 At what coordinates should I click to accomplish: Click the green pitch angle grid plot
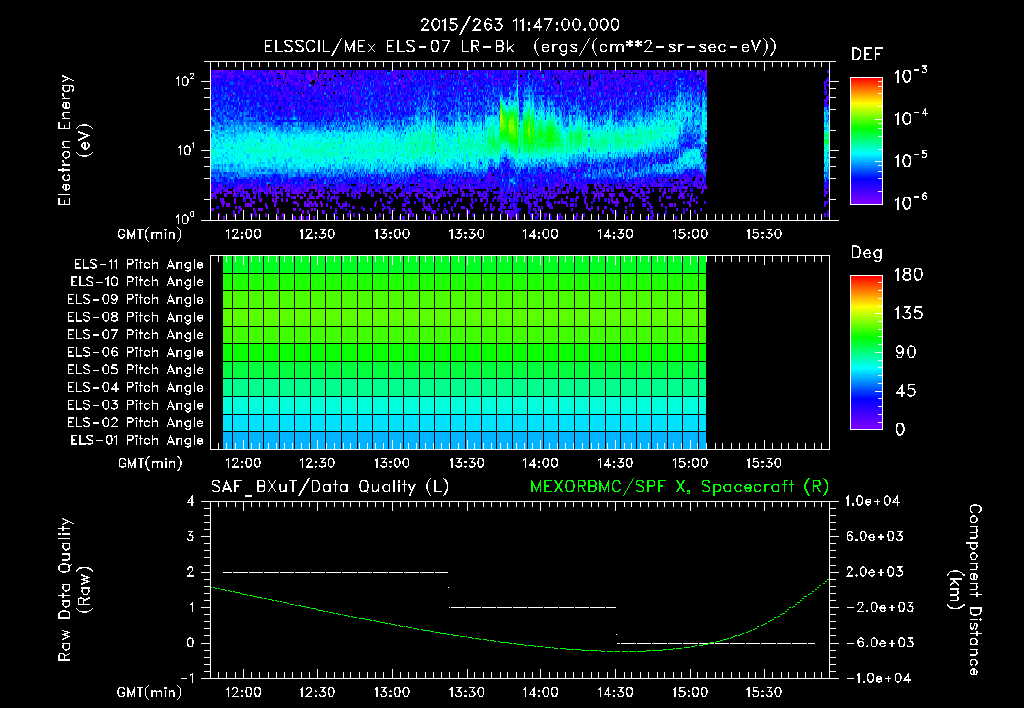point(464,353)
